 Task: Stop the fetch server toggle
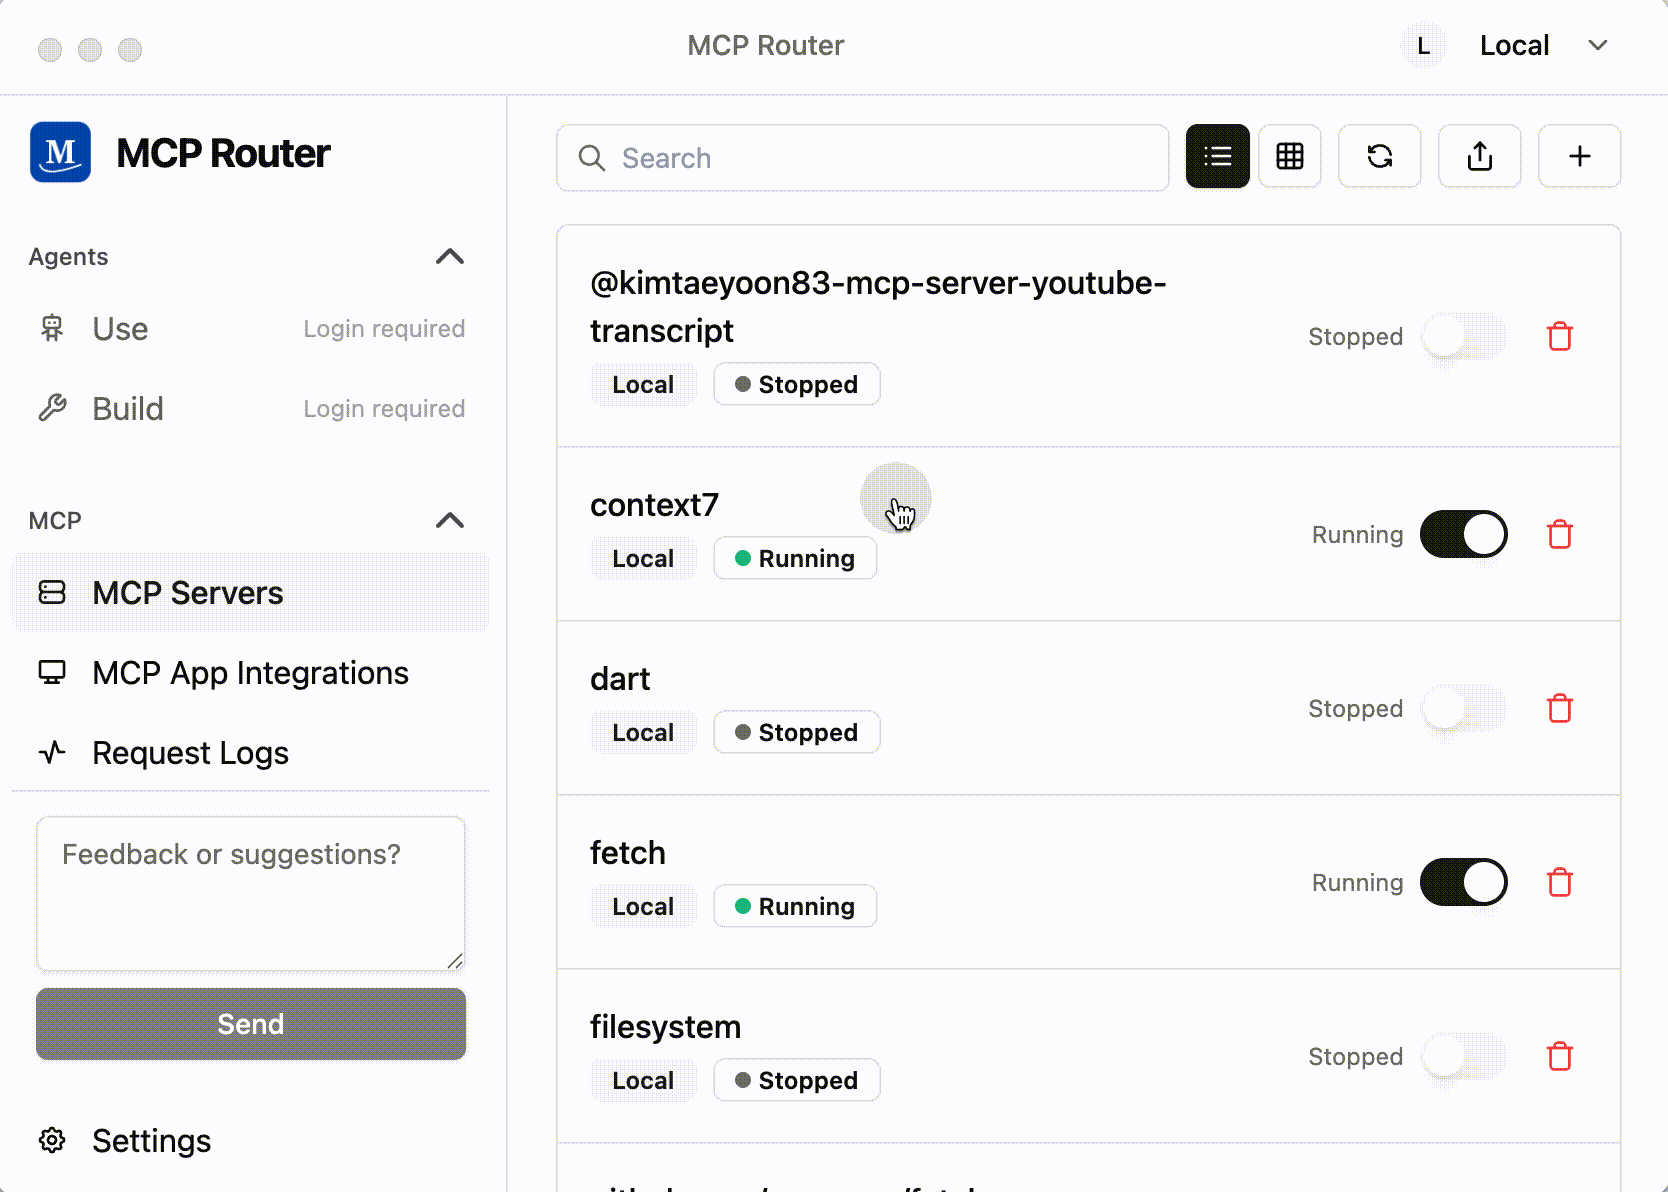pos(1463,883)
